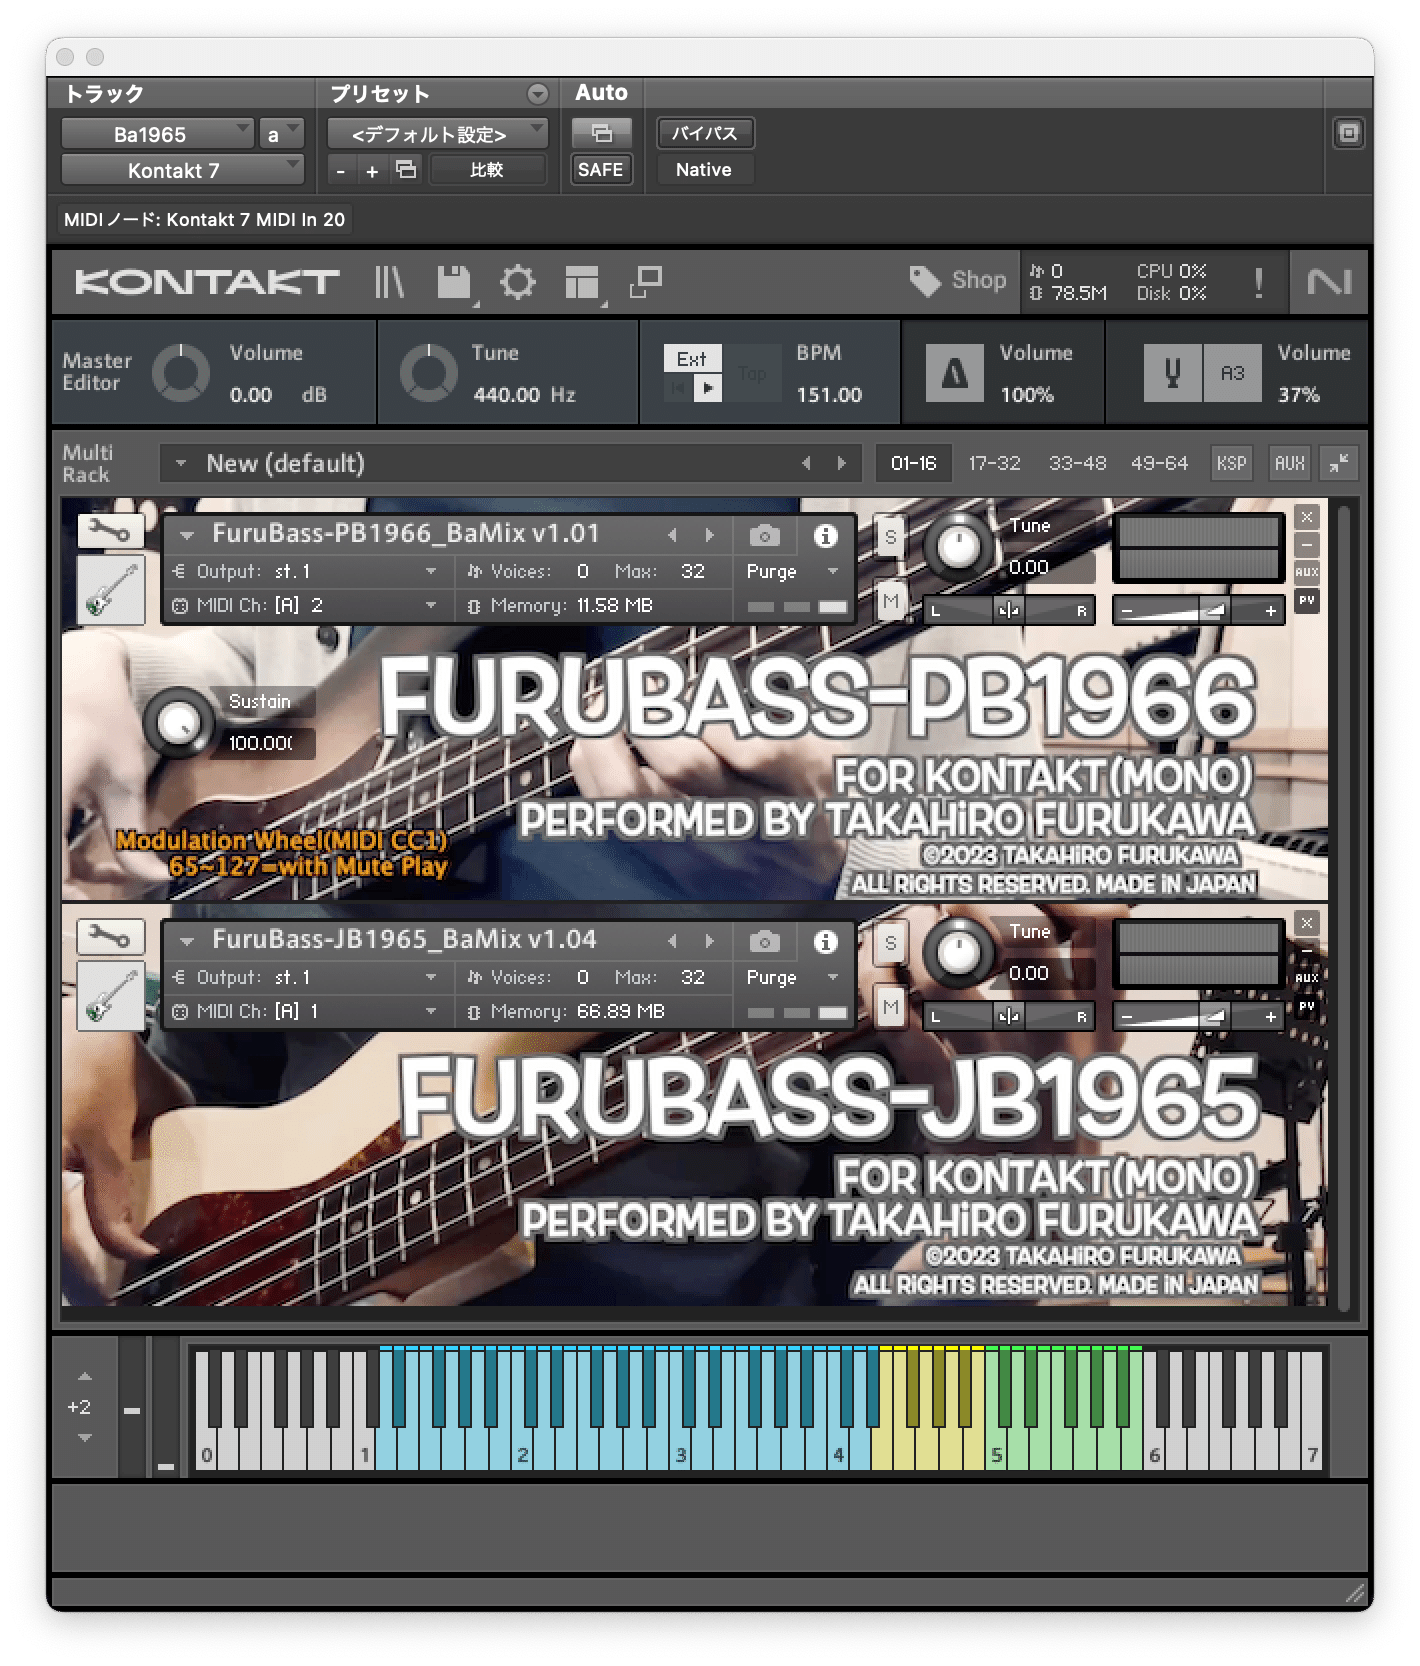Open the Ba1965 track dropdown
1420x1666 pixels.
coord(157,133)
